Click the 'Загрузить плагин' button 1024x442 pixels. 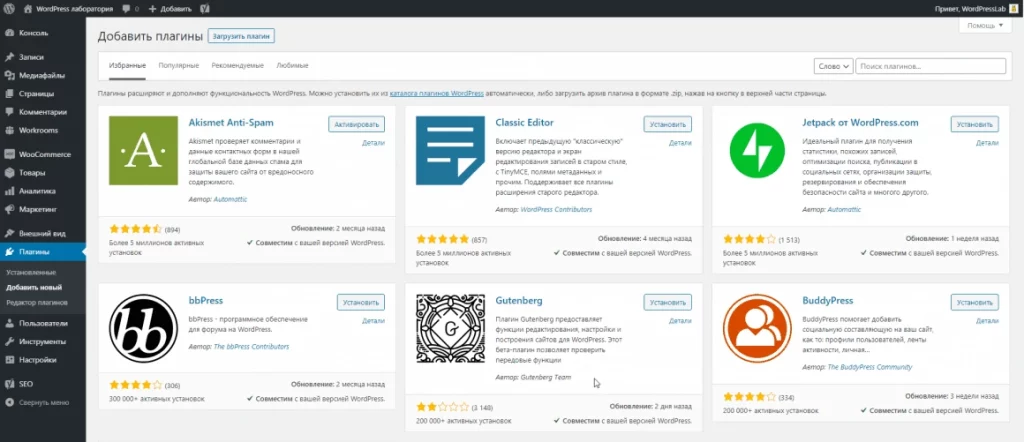(x=241, y=36)
